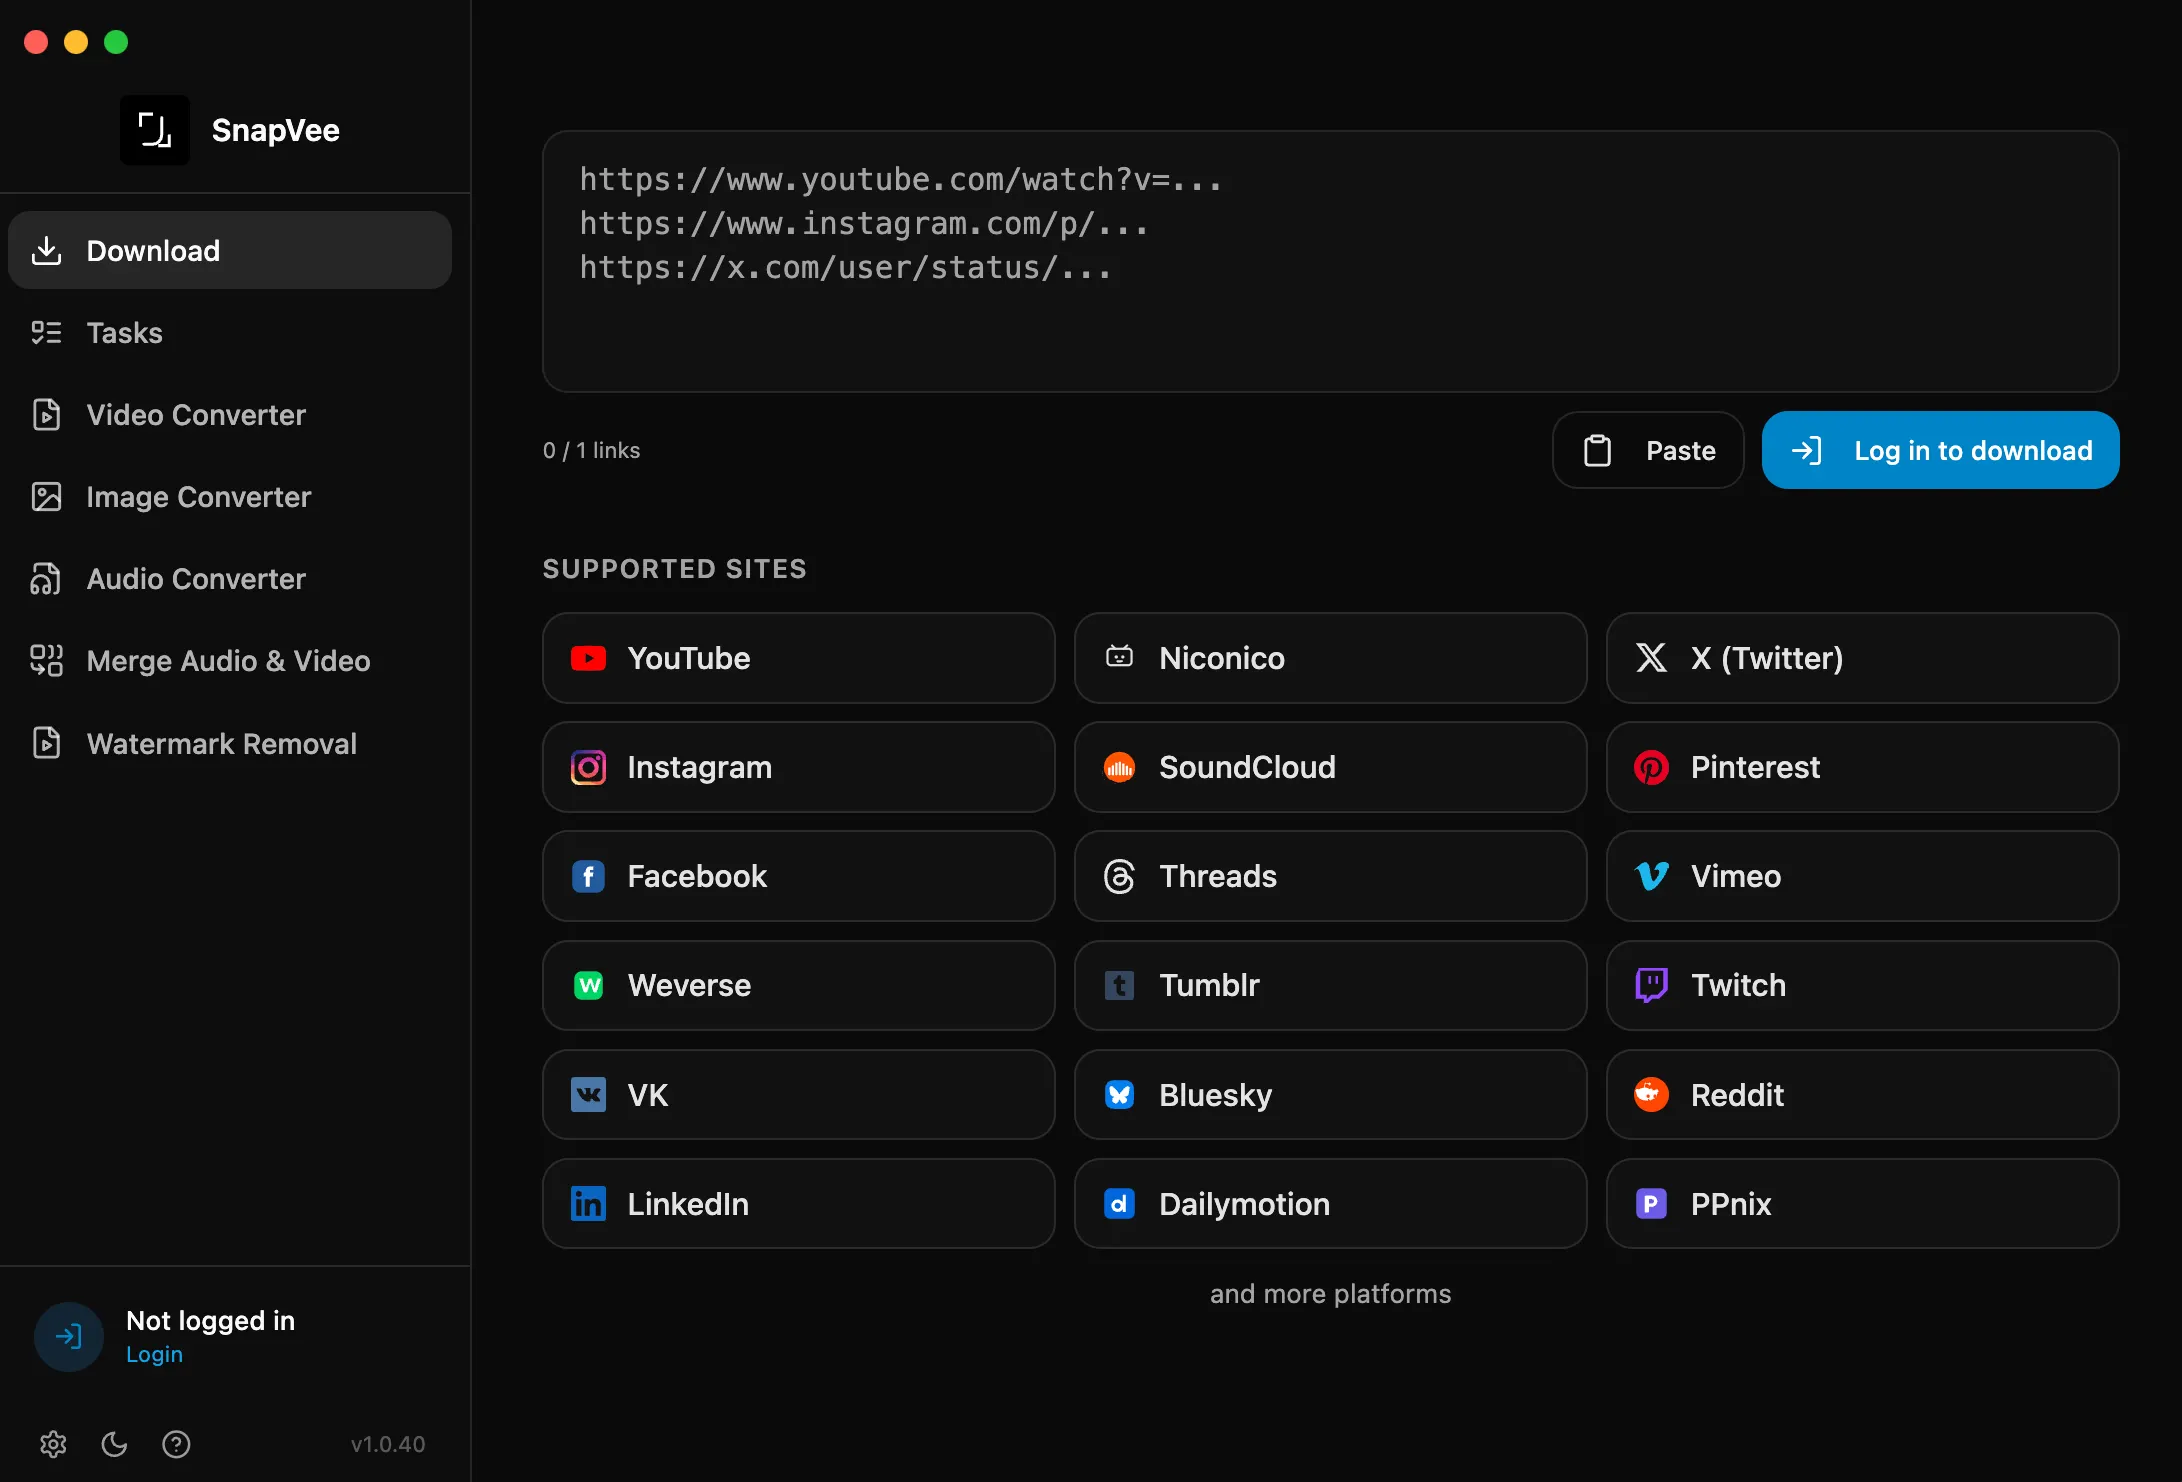Click the "Vimeo" site name text
This screenshot has height=1482, width=2182.
[1736, 876]
